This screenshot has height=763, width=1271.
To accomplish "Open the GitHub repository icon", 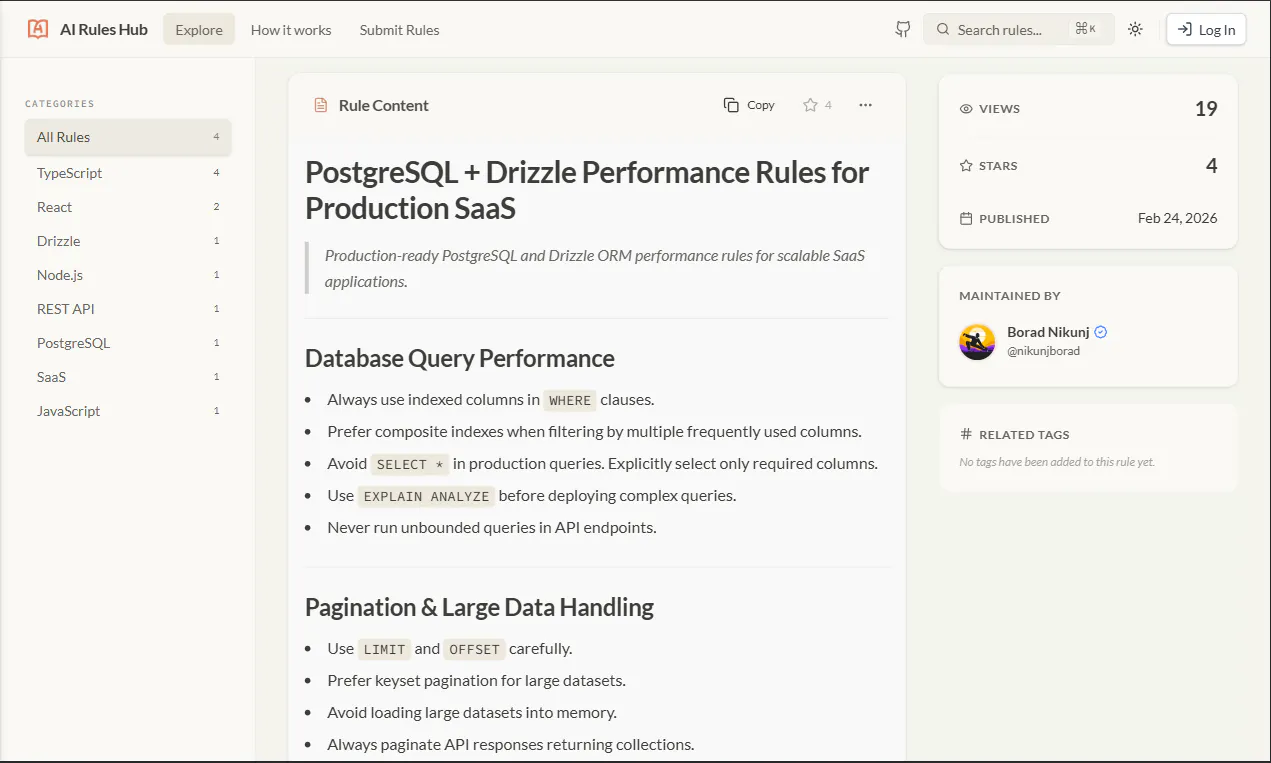I will [903, 29].
